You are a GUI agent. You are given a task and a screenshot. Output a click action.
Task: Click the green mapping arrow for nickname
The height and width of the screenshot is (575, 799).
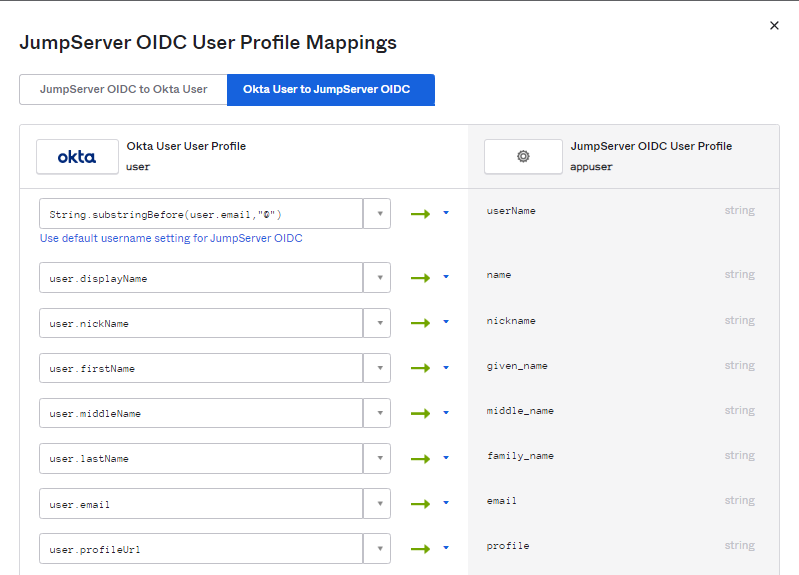(x=420, y=323)
